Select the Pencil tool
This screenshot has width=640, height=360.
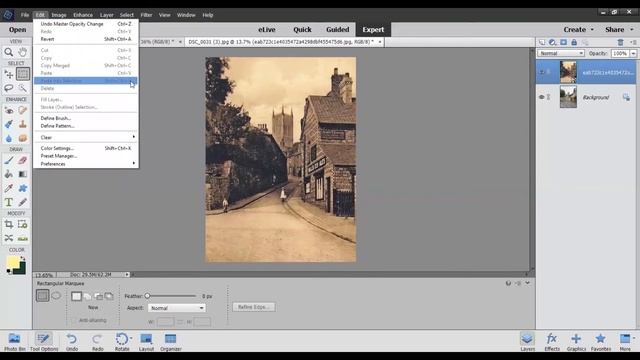coord(22,202)
